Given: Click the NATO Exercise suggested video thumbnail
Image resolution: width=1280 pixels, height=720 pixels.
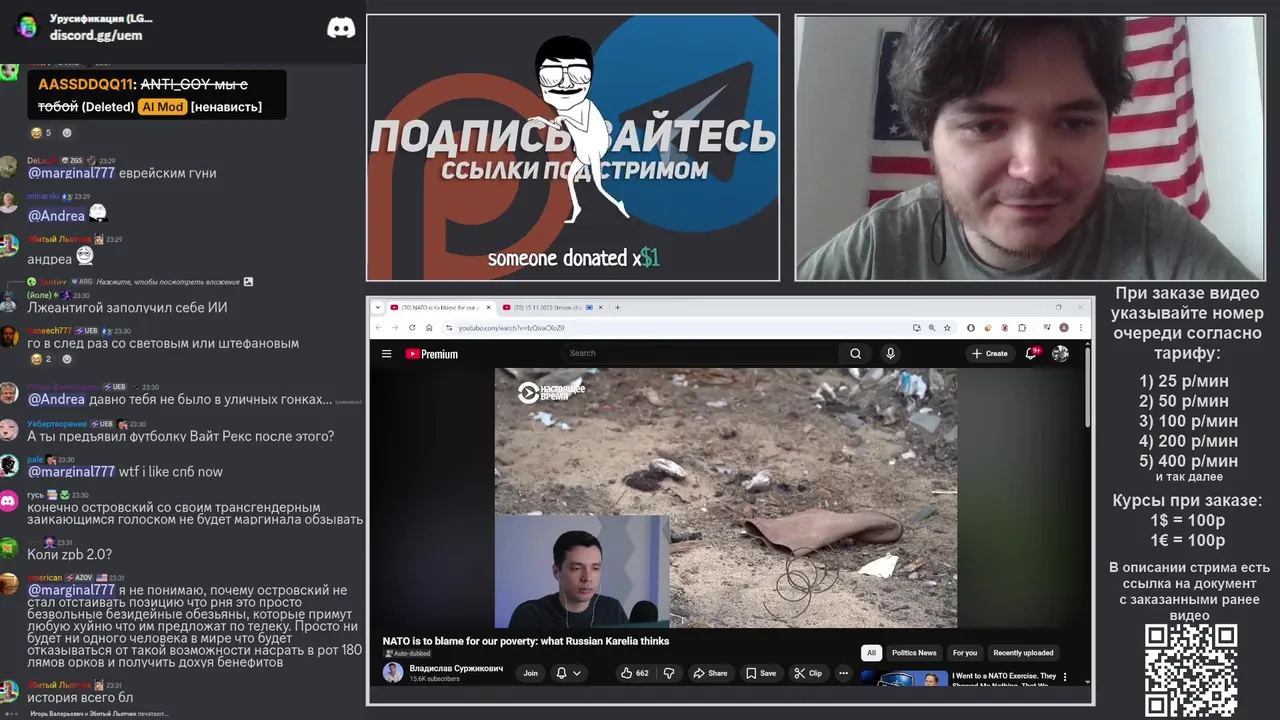Looking at the screenshot, I should pos(904,678).
